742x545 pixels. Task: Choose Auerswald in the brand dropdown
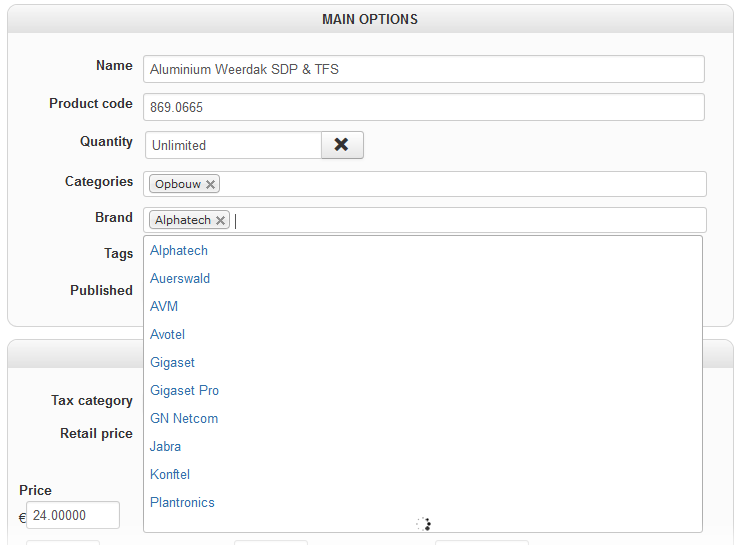pyautogui.click(x=180, y=279)
